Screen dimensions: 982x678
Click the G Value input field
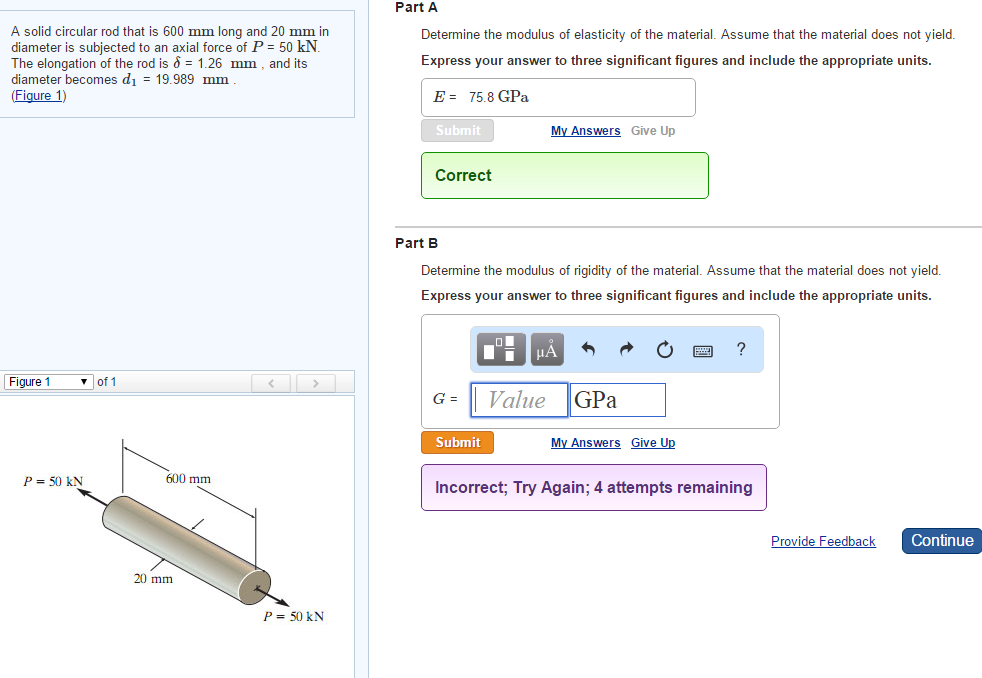(519, 400)
